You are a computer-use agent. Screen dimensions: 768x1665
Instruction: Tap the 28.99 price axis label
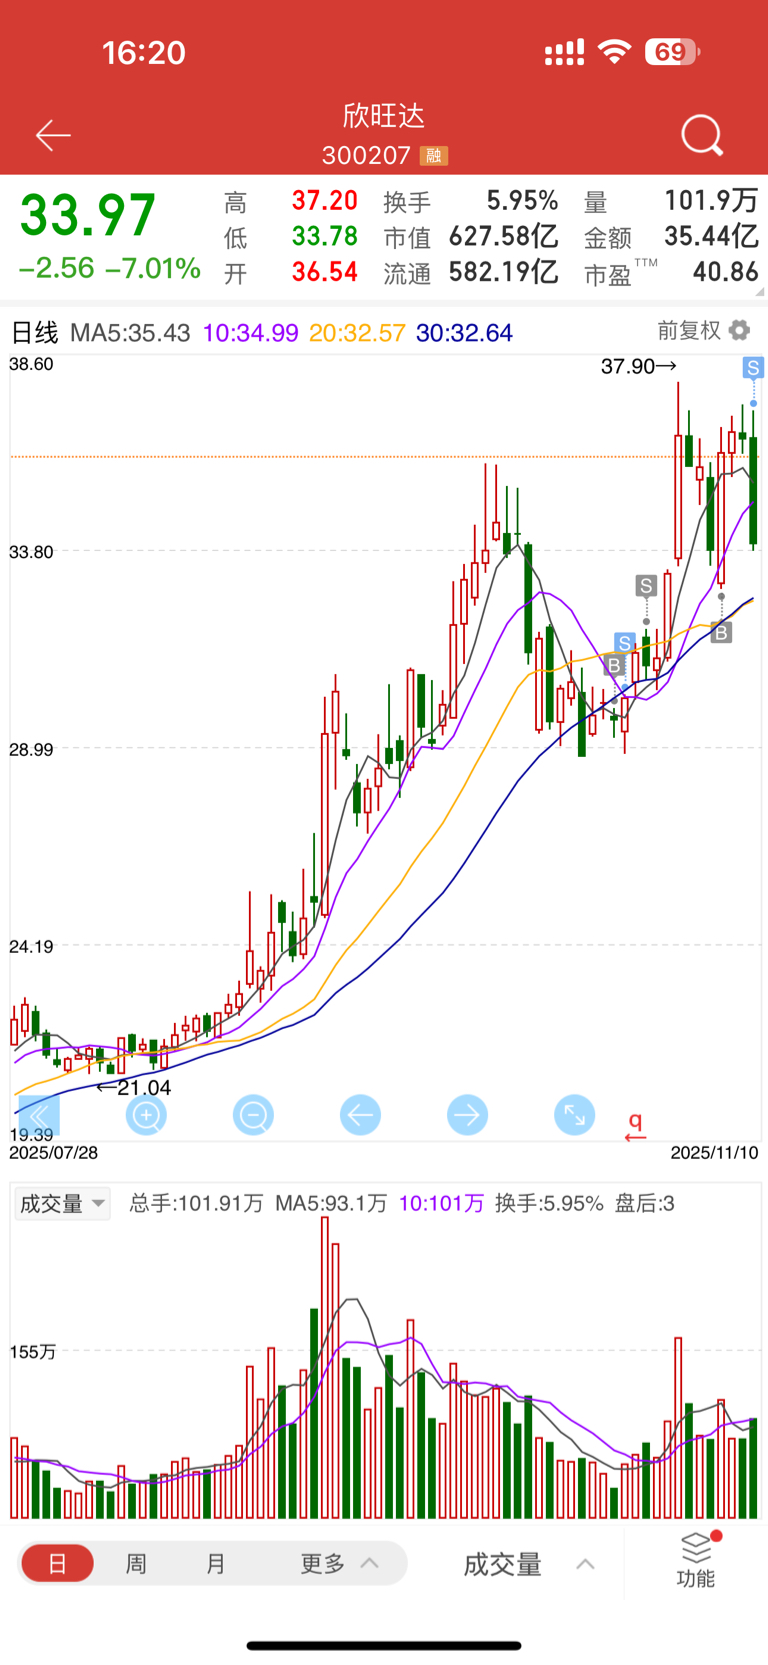[31, 749]
